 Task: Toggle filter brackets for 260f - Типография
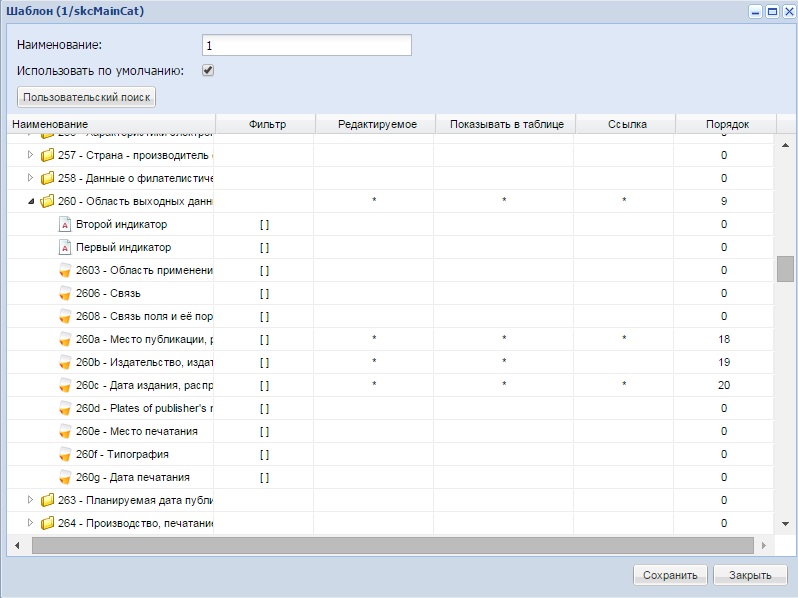coord(264,454)
